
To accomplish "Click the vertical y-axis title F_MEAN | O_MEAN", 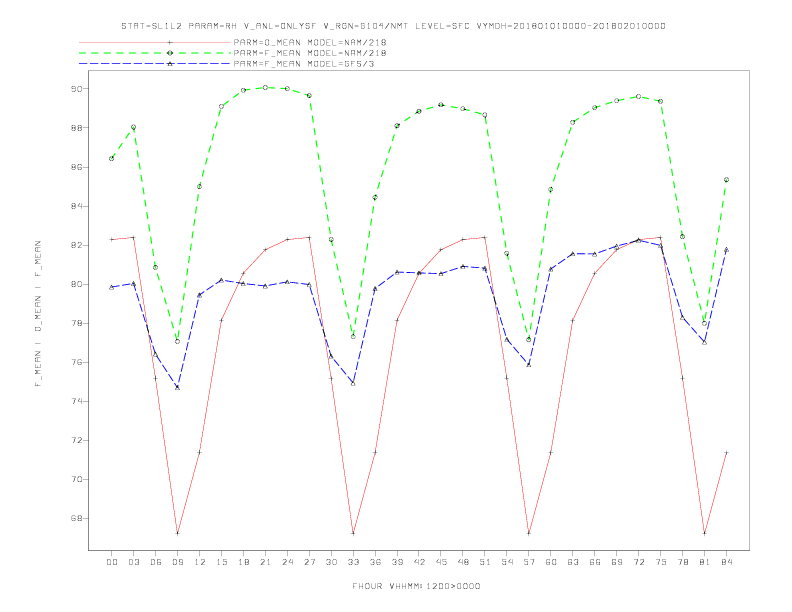I will (x=38, y=314).
